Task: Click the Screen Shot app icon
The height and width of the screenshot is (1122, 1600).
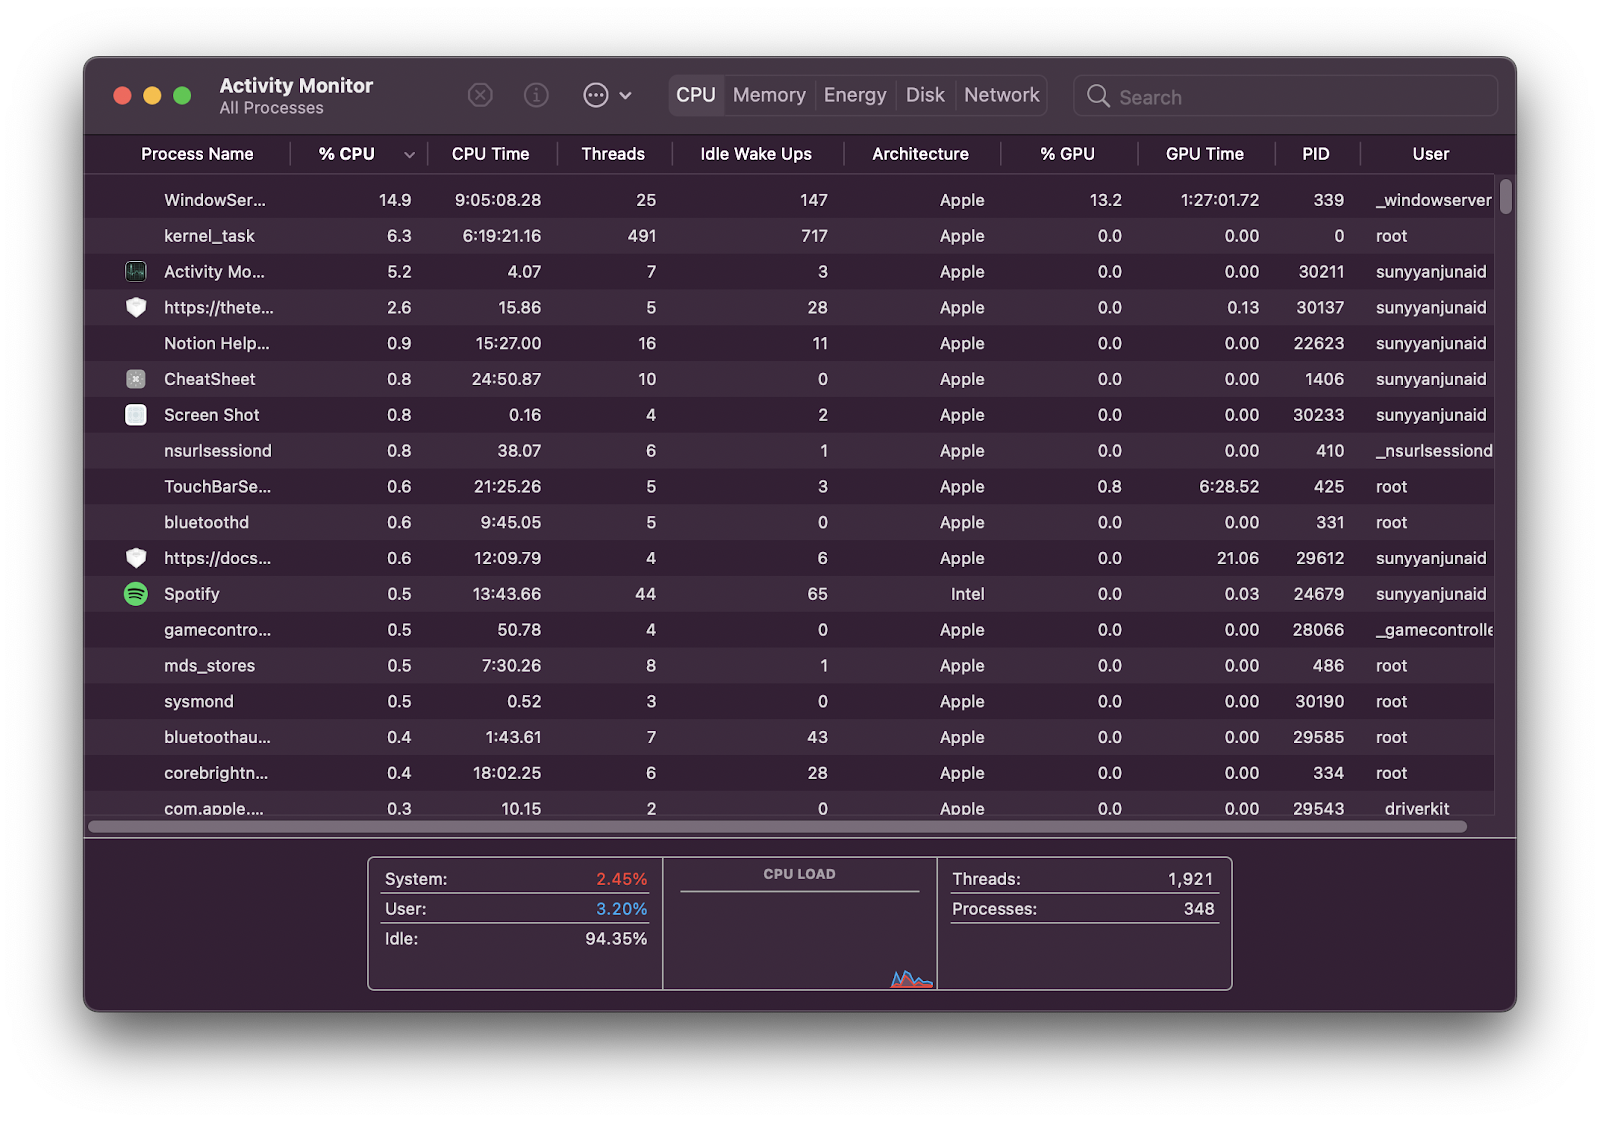Action: point(136,415)
